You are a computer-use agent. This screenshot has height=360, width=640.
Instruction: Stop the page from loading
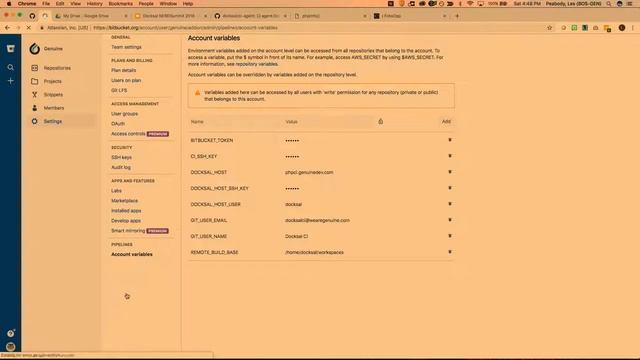point(29,28)
